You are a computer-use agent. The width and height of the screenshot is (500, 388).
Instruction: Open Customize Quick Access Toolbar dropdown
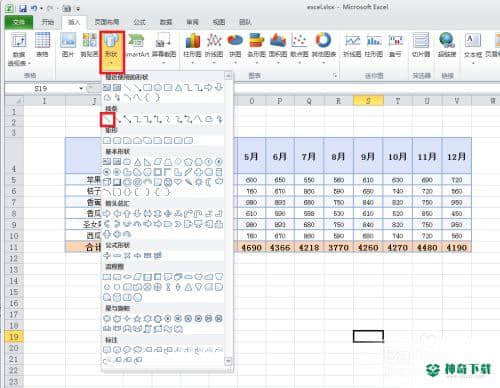click(x=78, y=9)
